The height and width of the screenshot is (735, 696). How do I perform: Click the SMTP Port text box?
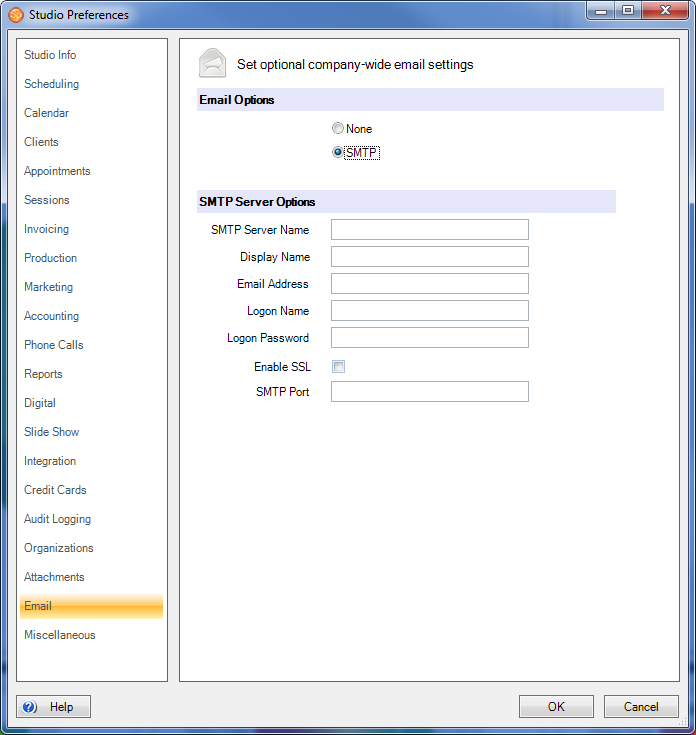(x=429, y=392)
